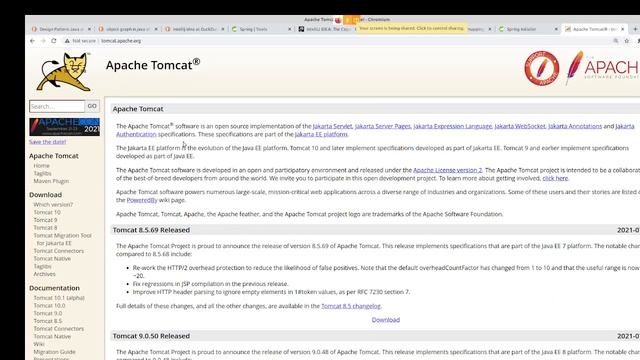Screen dimensions: 640x360
Task: Open Tomcat 8.5 documentation
Action: [x=48, y=321]
